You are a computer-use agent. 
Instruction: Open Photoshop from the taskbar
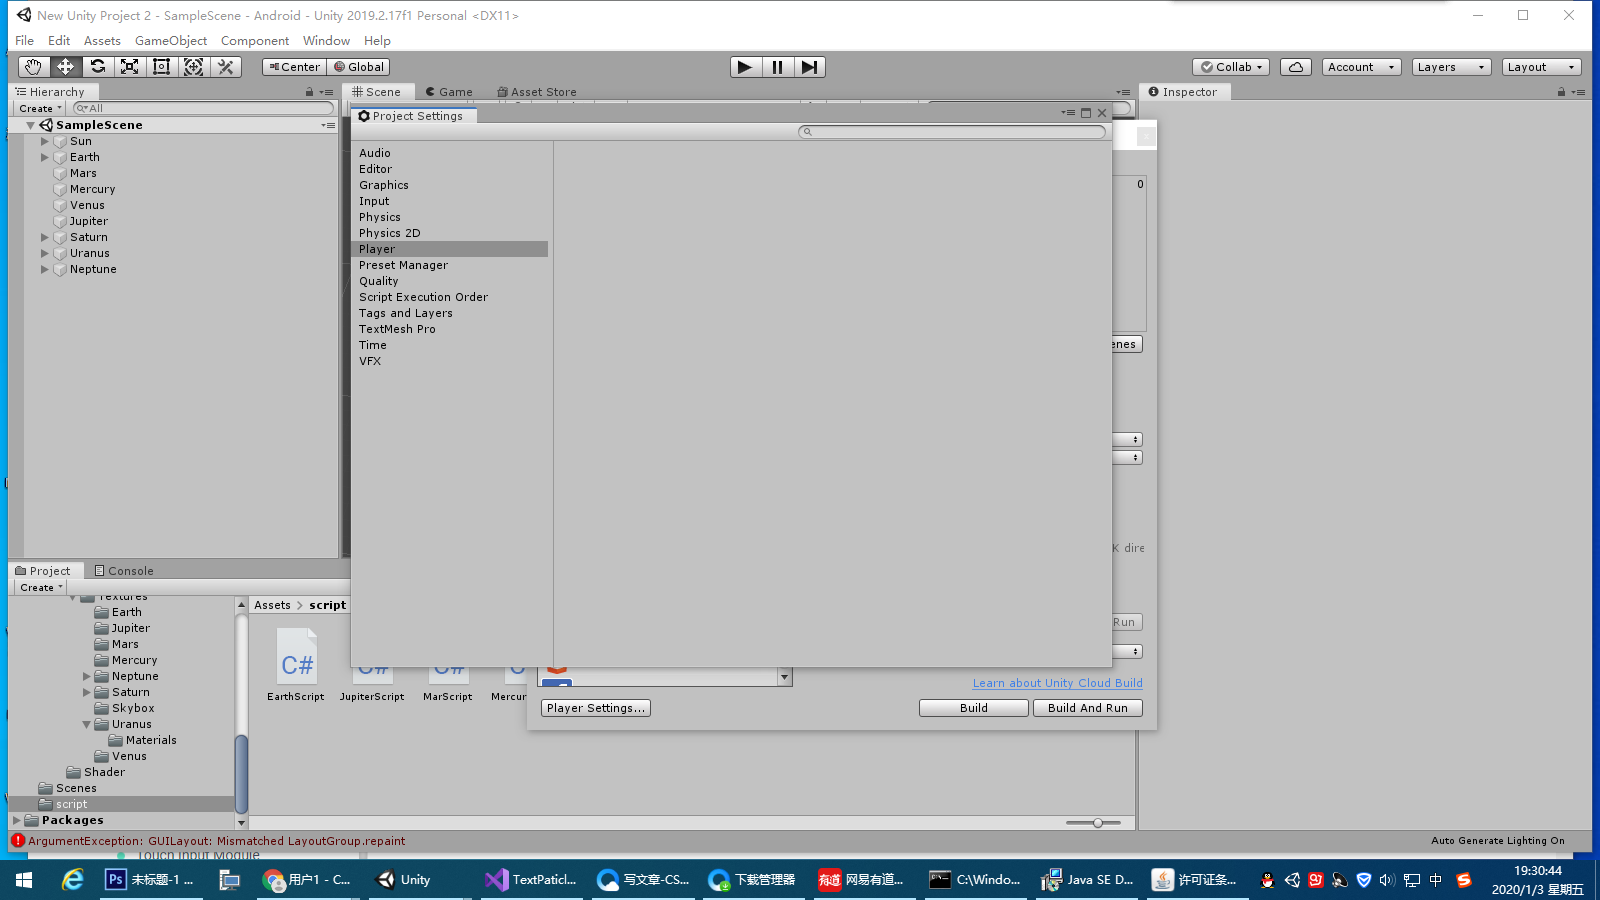(150, 880)
